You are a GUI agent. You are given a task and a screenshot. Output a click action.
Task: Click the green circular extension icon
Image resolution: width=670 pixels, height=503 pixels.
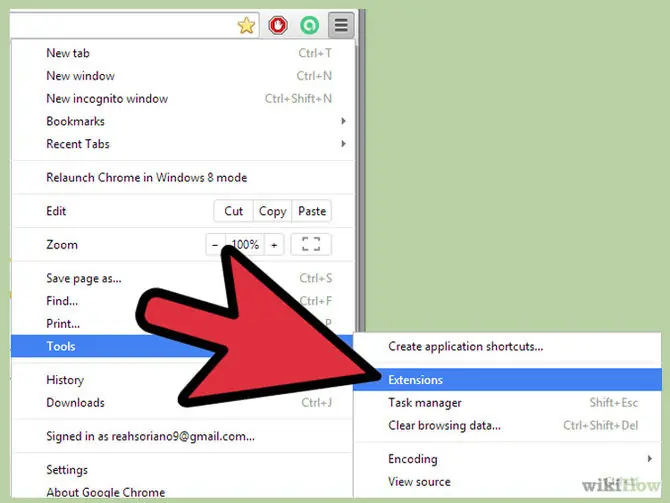[x=309, y=25]
